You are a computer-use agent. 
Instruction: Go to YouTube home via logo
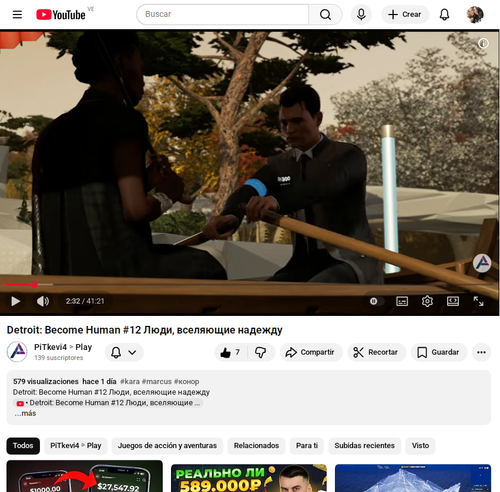click(x=61, y=15)
